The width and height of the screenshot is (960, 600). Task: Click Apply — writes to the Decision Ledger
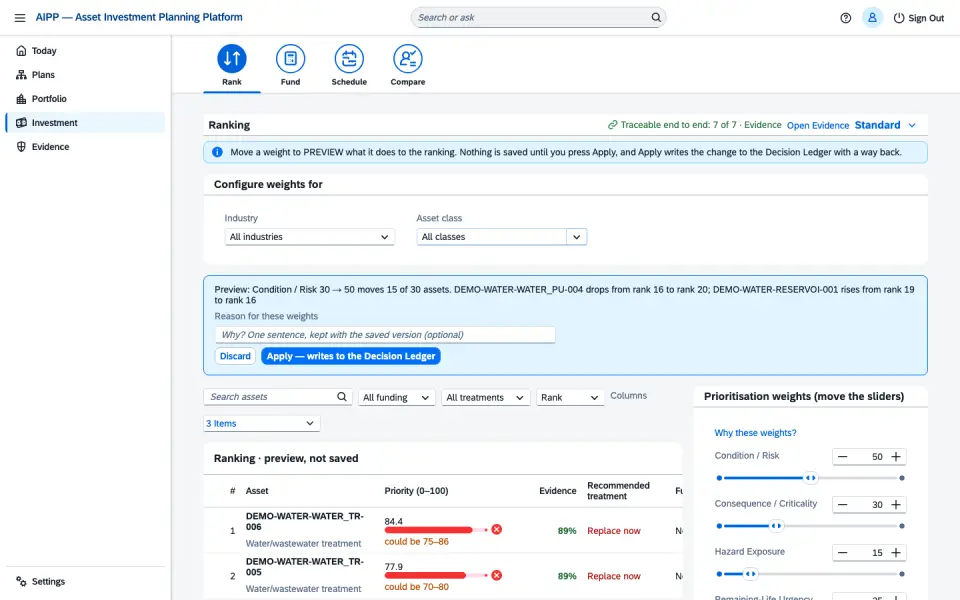(x=351, y=356)
